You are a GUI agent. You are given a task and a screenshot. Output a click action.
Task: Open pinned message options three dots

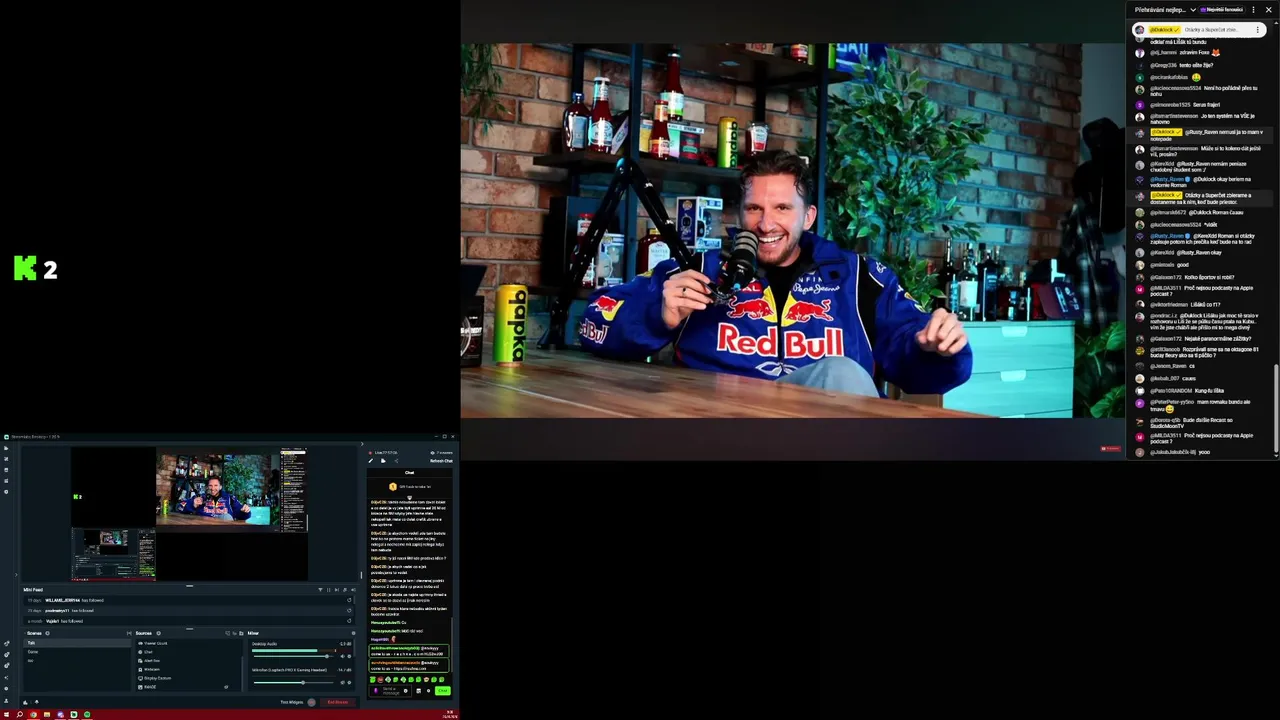click(1257, 30)
